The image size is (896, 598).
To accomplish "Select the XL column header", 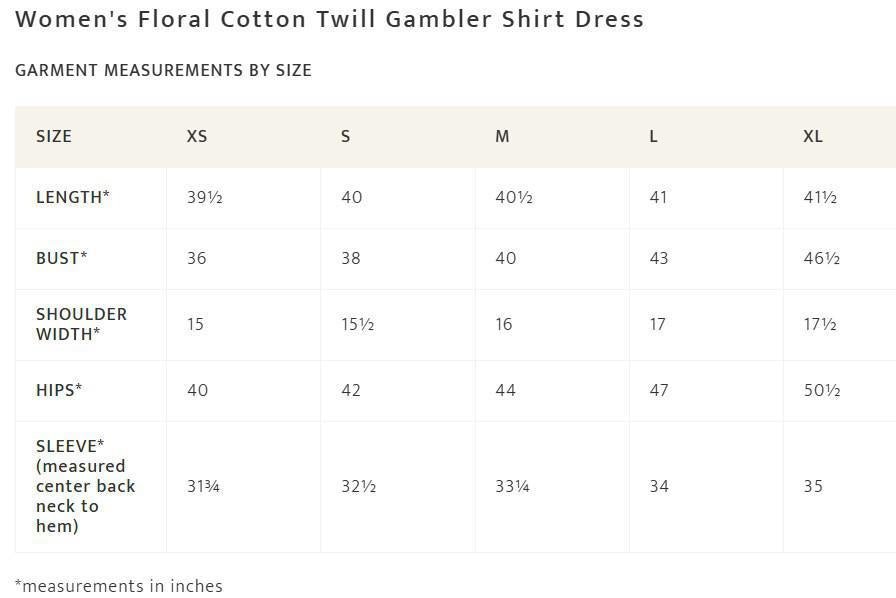I will click(x=813, y=136).
